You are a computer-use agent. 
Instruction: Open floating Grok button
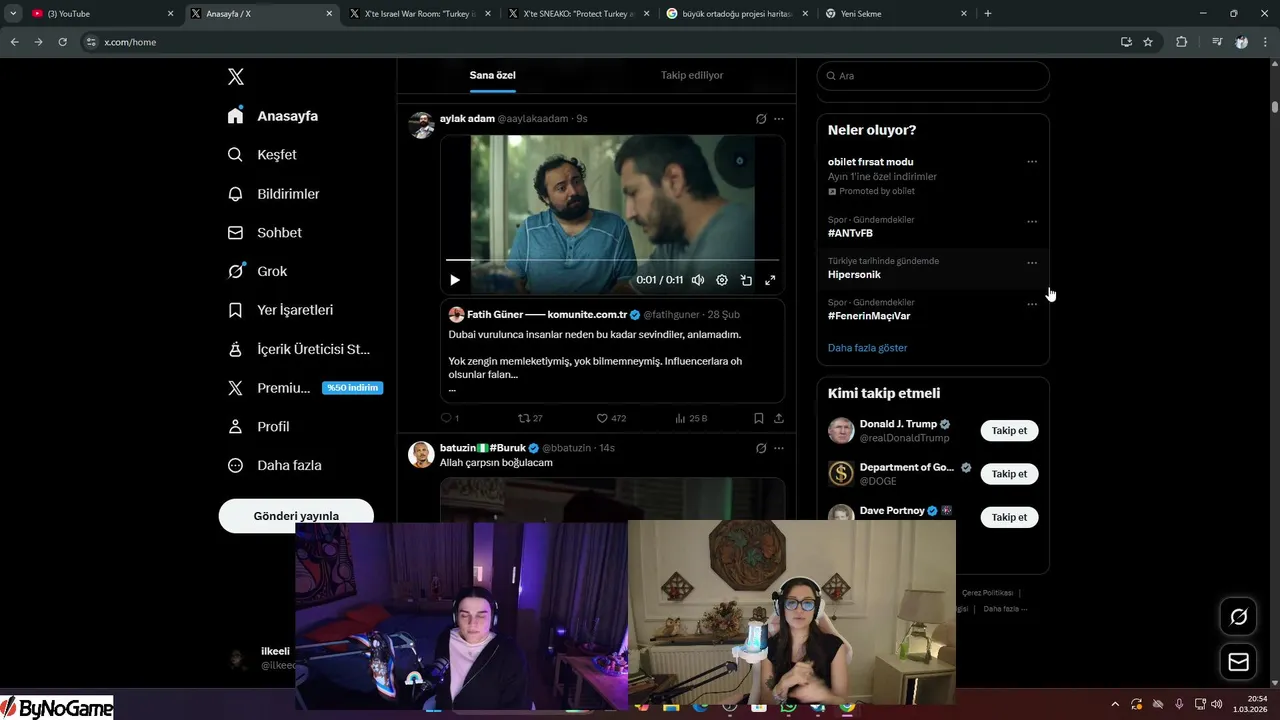(x=1238, y=617)
